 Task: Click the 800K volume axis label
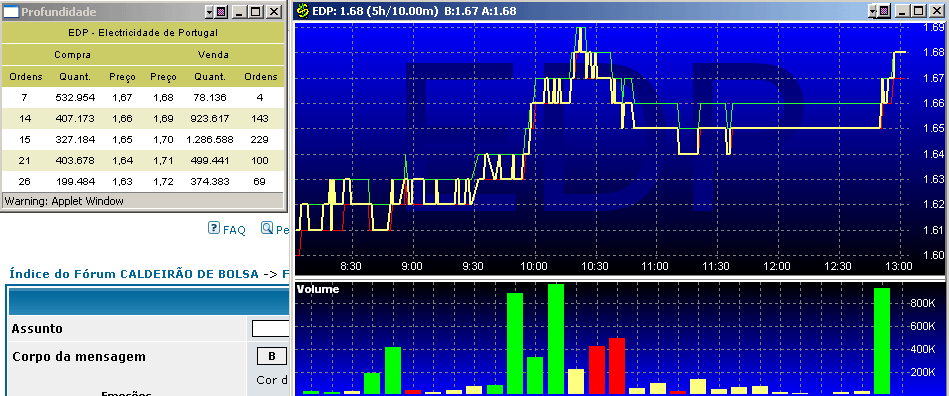click(922, 303)
